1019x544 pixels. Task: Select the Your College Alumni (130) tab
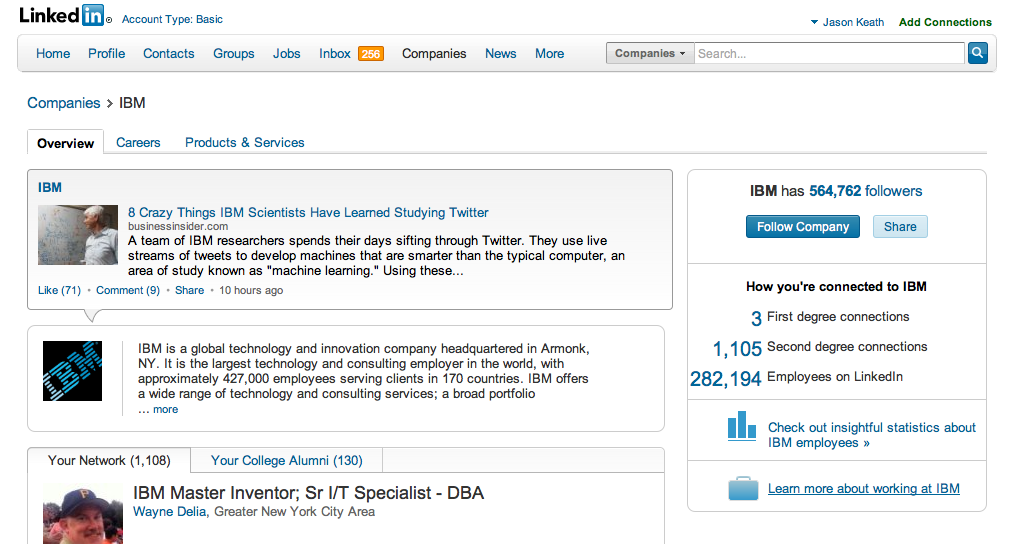pyautogui.click(x=287, y=460)
